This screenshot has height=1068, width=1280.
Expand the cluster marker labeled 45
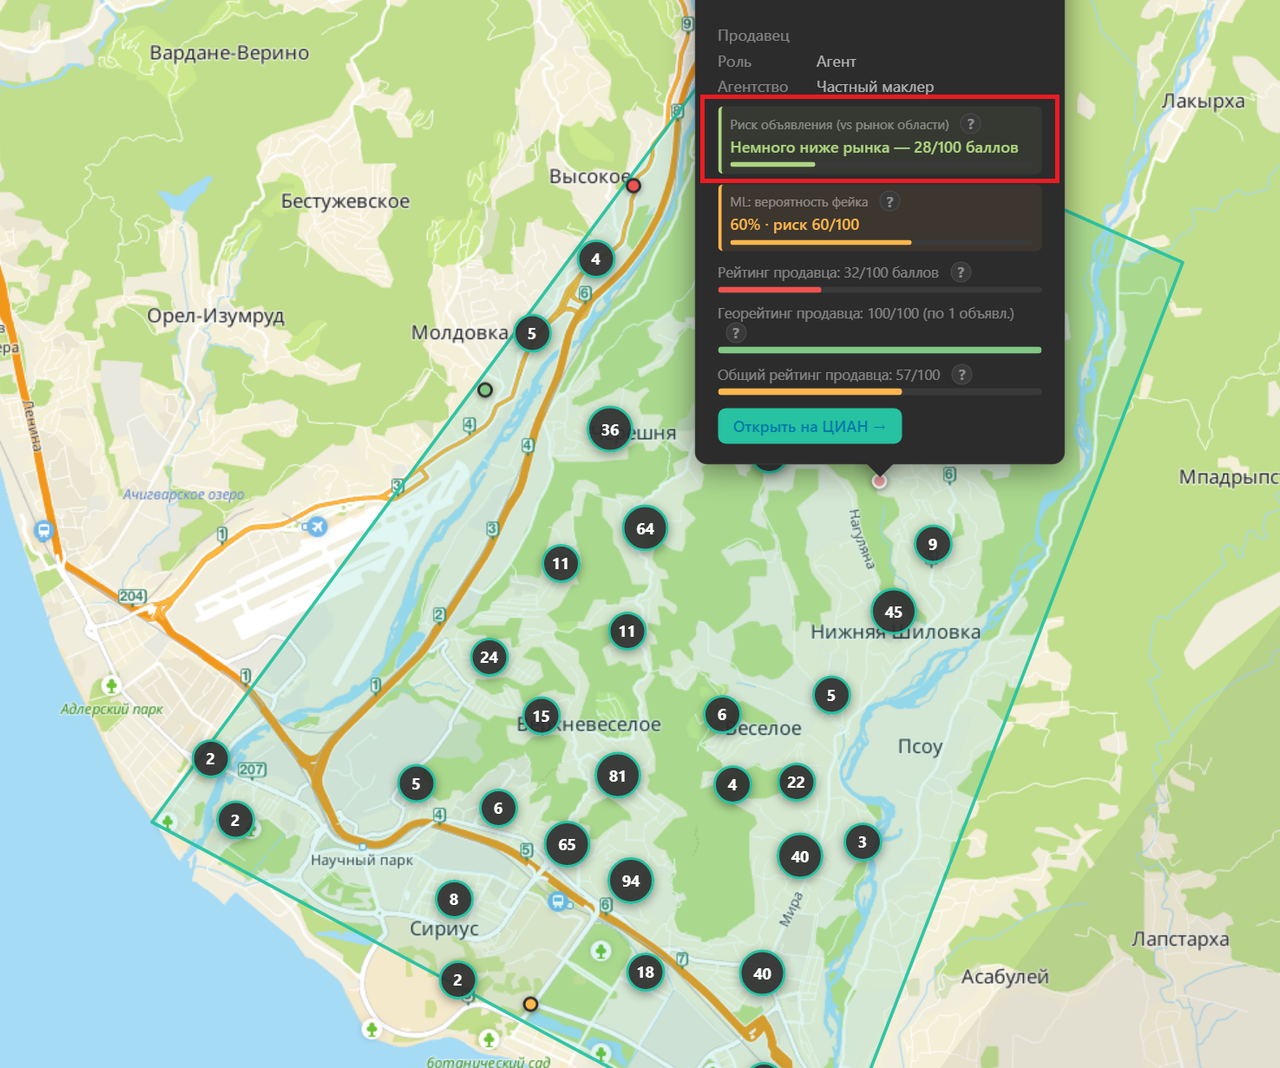pyautogui.click(x=894, y=612)
